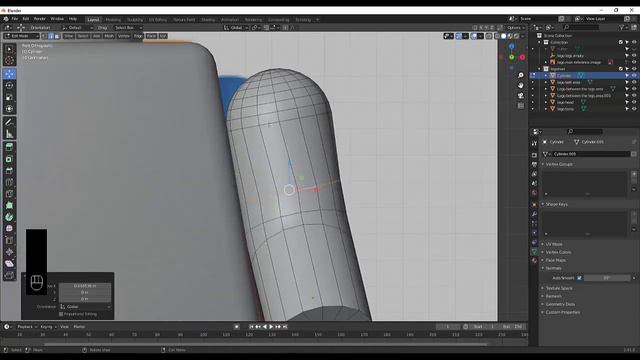This screenshot has width=640, height=360.
Task: Select the Bevel tool
Action: (9, 171)
